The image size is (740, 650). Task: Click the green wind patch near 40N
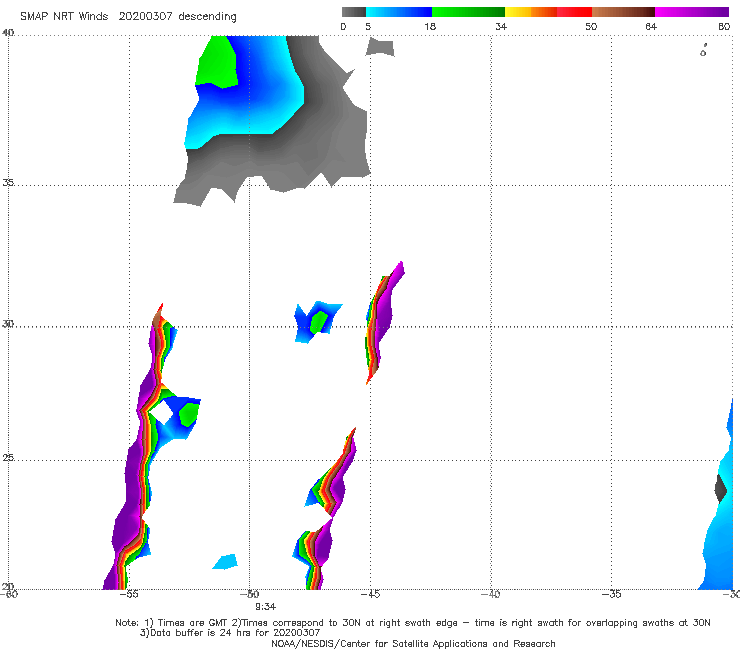point(217,64)
